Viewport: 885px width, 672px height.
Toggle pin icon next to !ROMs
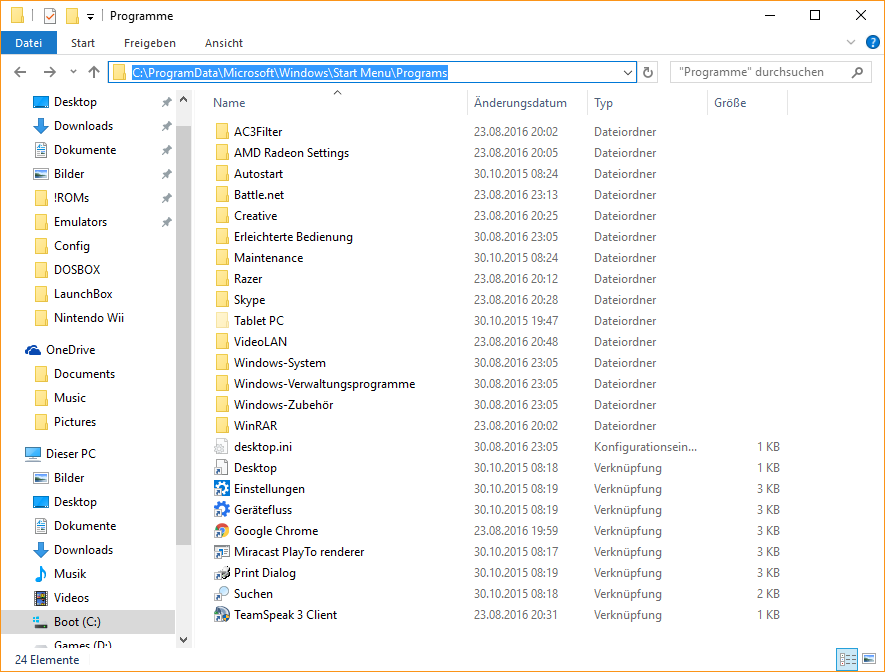pos(167,198)
